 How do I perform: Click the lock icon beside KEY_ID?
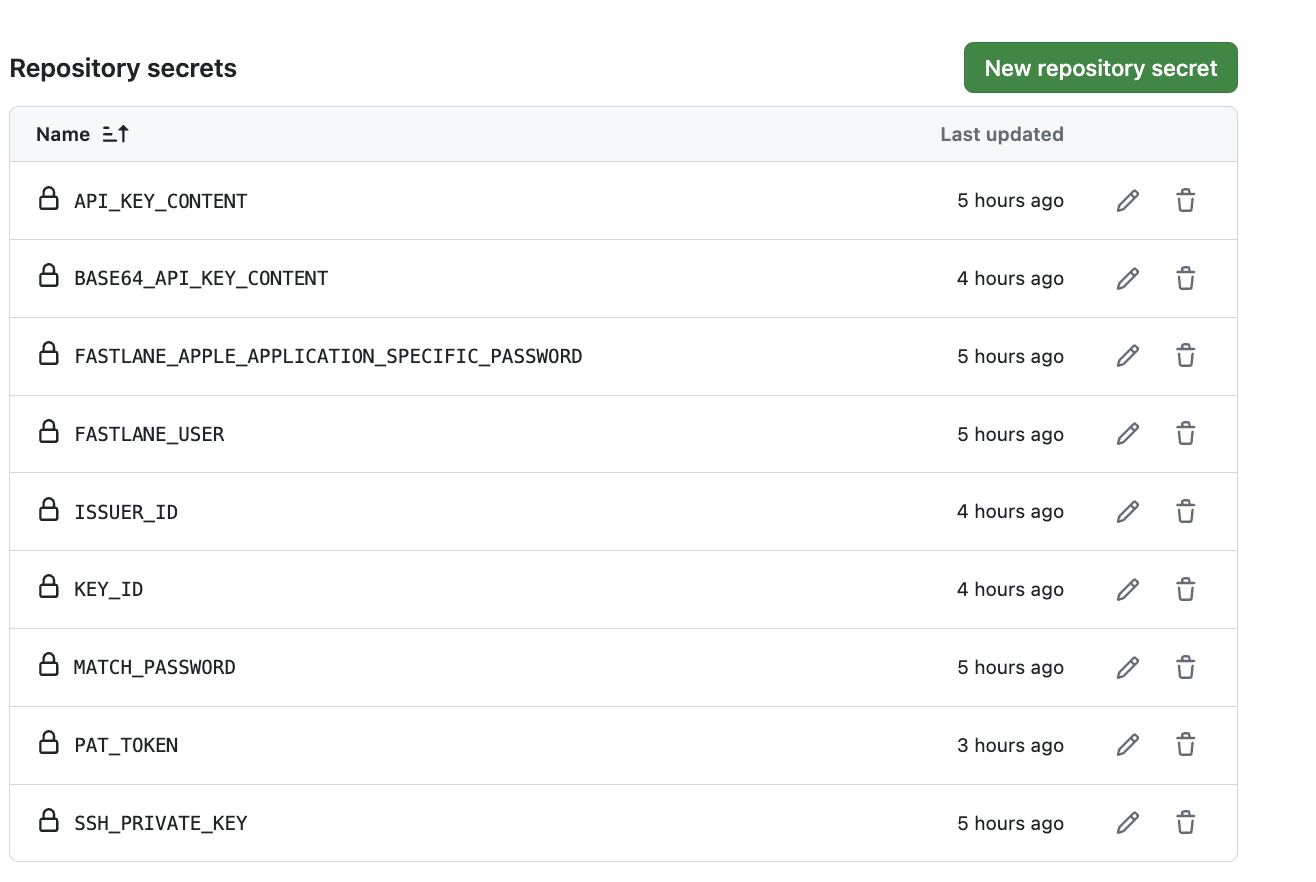pyautogui.click(x=48, y=587)
